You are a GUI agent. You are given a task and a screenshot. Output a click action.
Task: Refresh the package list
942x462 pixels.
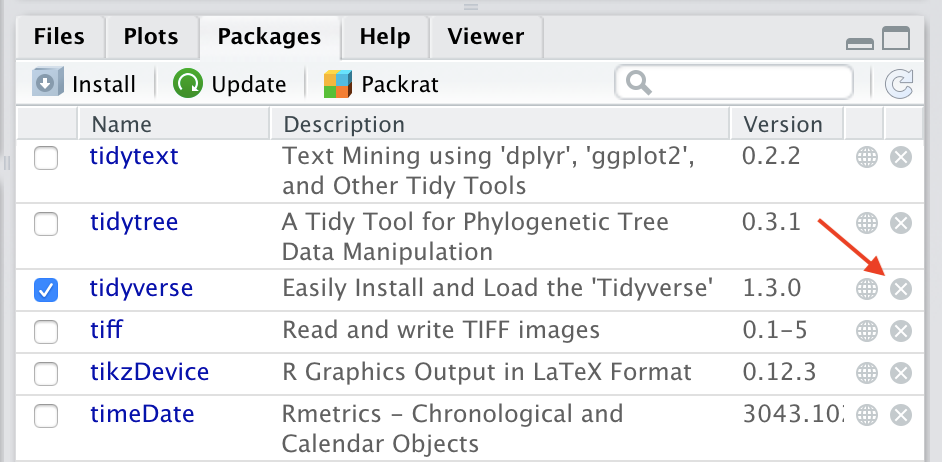tap(899, 84)
